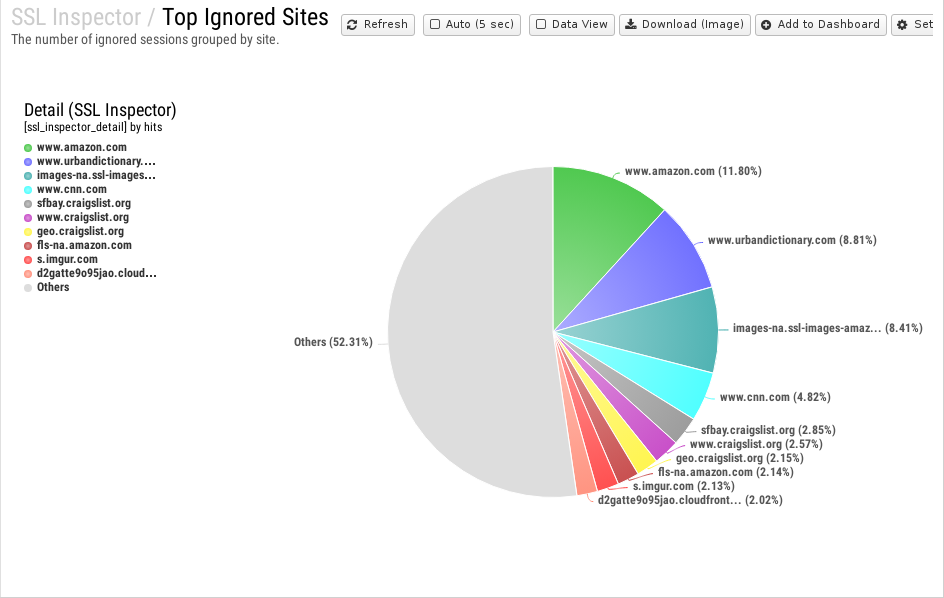Click the Detail (SSL Inspector) legend heading

(100, 110)
